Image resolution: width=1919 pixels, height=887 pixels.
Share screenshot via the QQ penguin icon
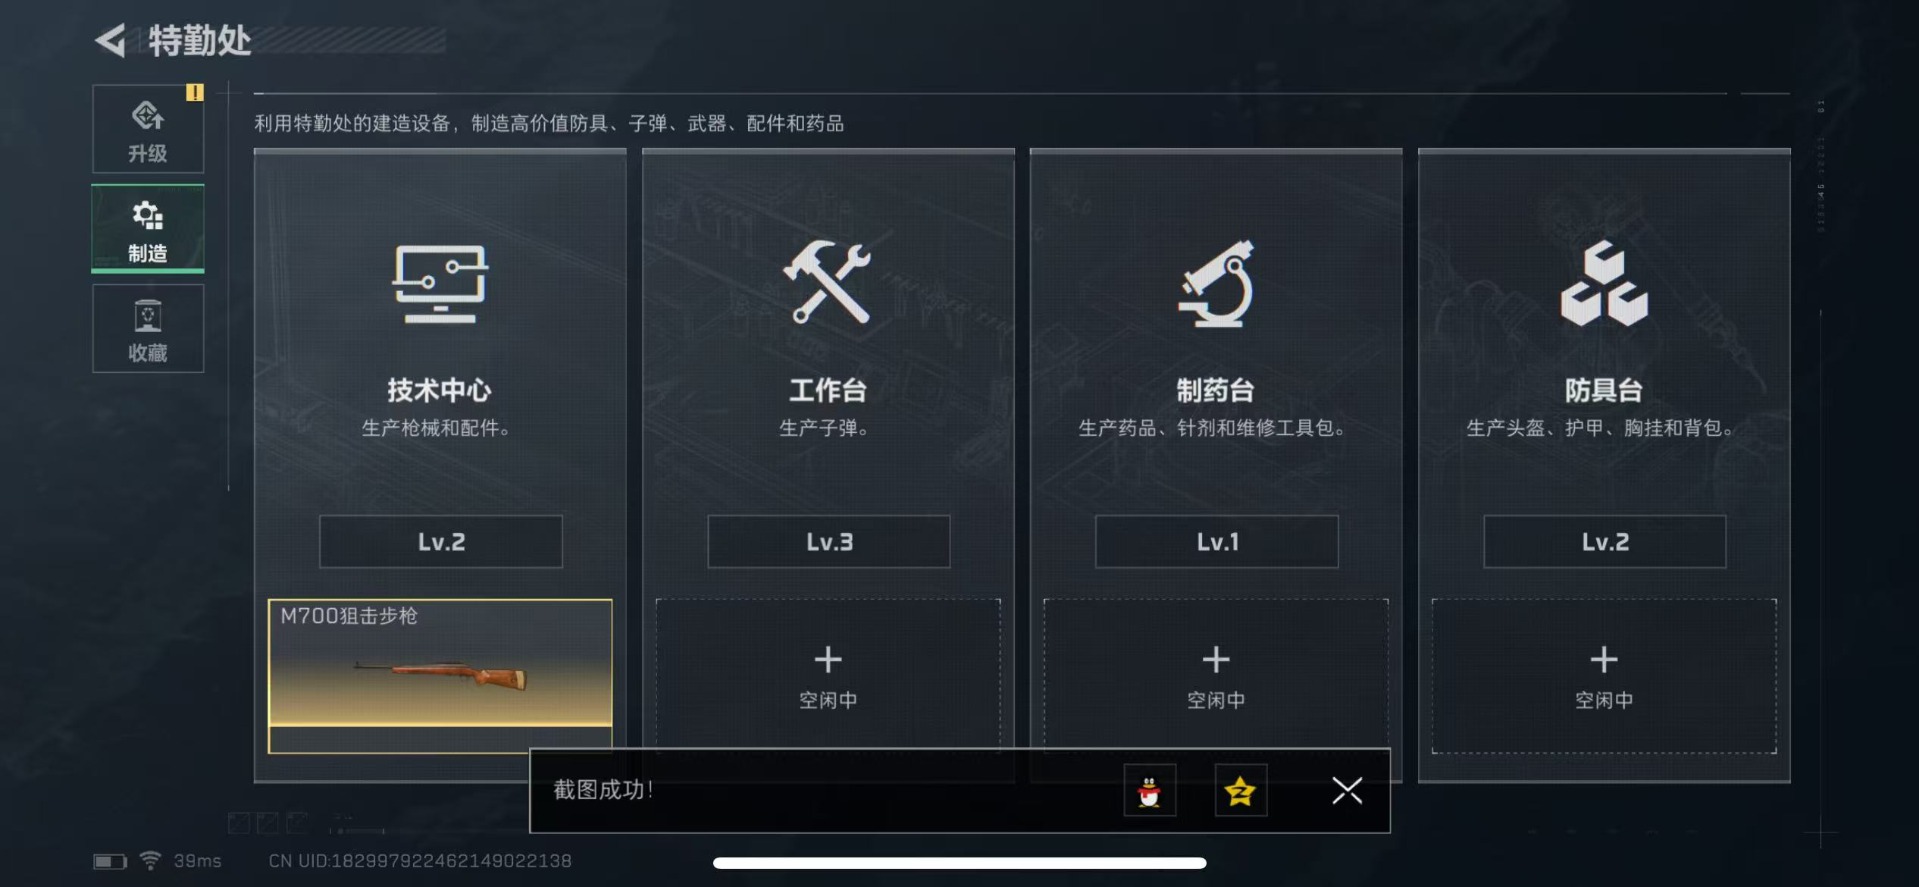coord(1149,791)
